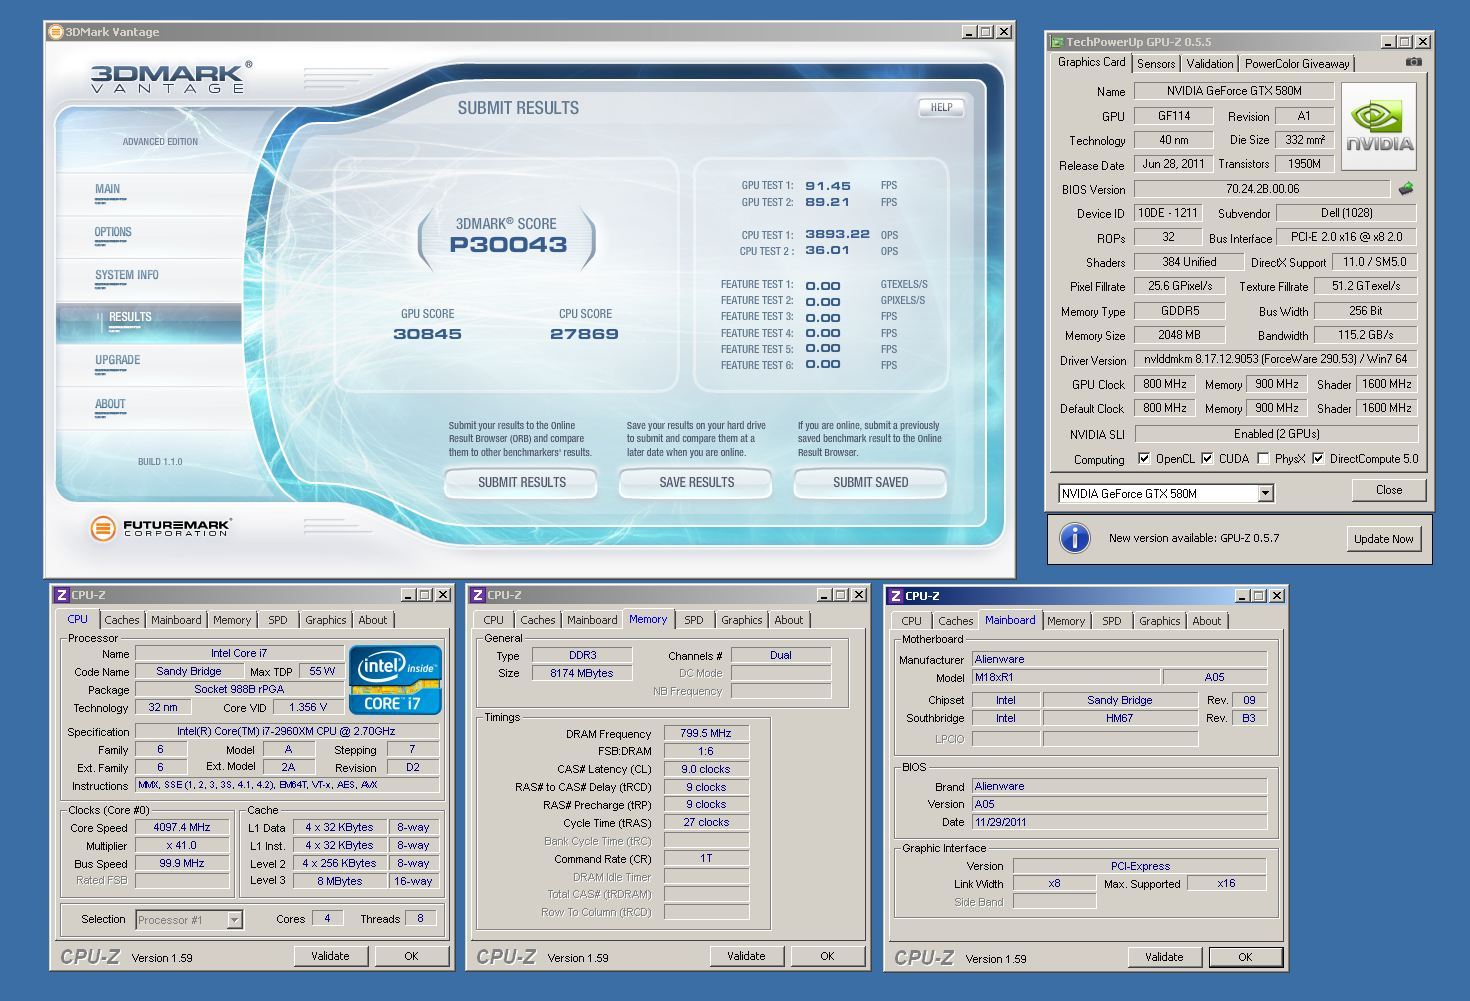Click the NVIDIA logo in GPU-Z
Viewport: 1470px width, 1001px height.
click(1379, 127)
